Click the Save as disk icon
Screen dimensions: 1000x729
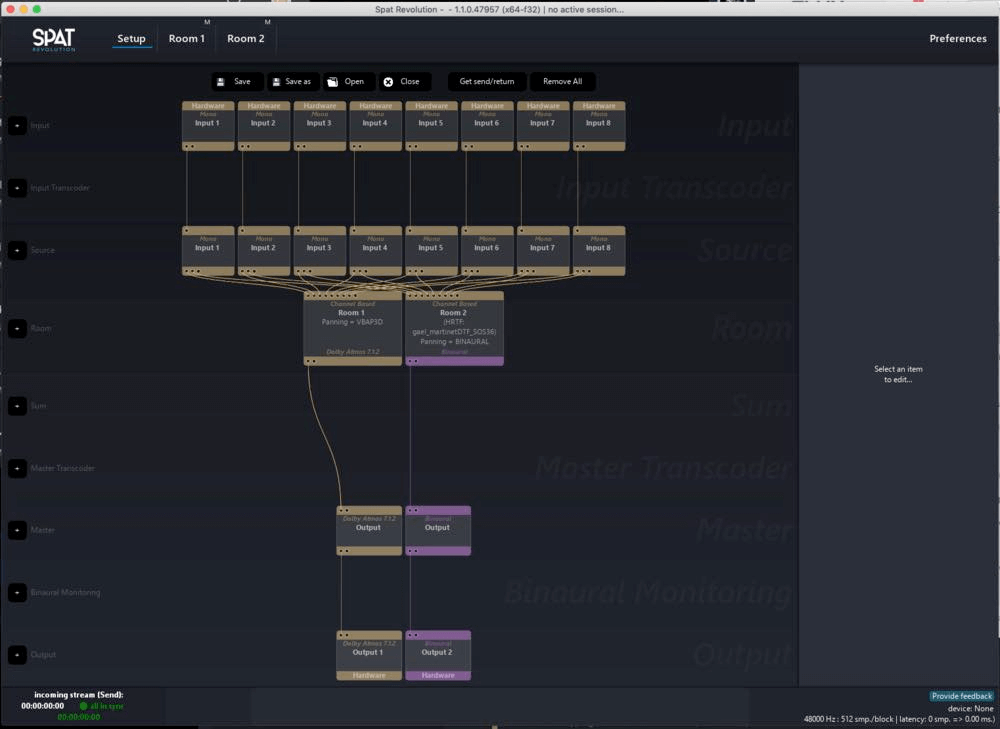[x=274, y=82]
